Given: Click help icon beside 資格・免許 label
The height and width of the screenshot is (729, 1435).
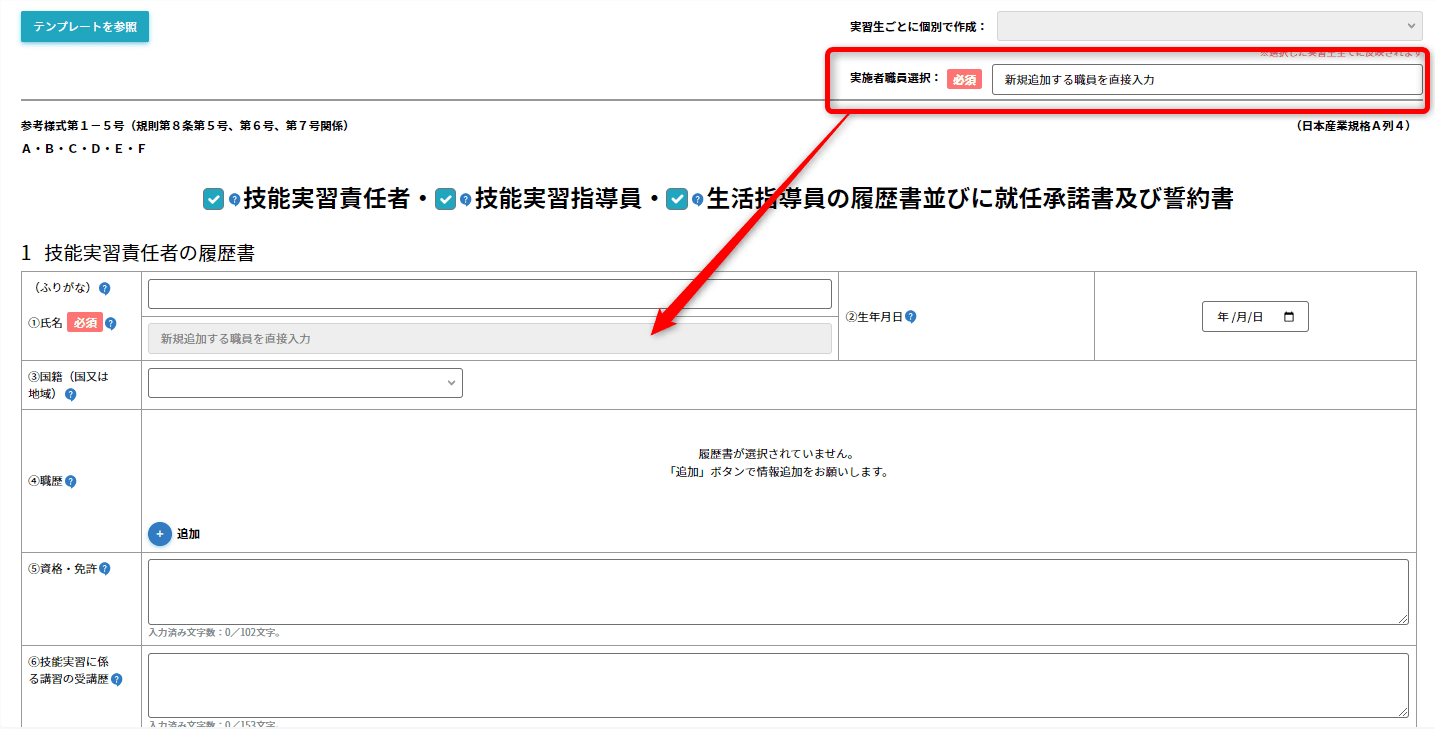Looking at the screenshot, I should [105, 568].
